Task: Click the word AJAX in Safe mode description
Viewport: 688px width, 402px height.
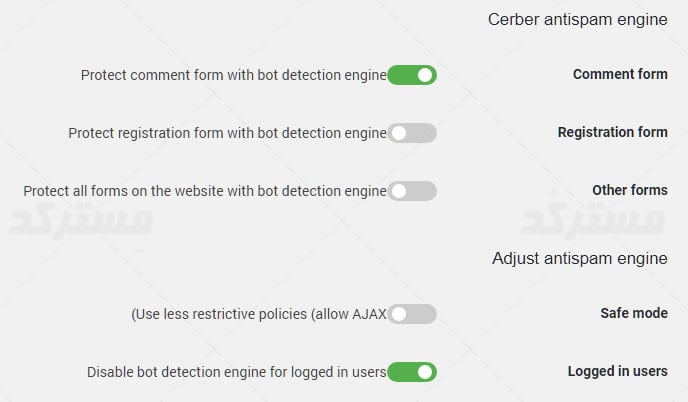Action: pos(369,314)
